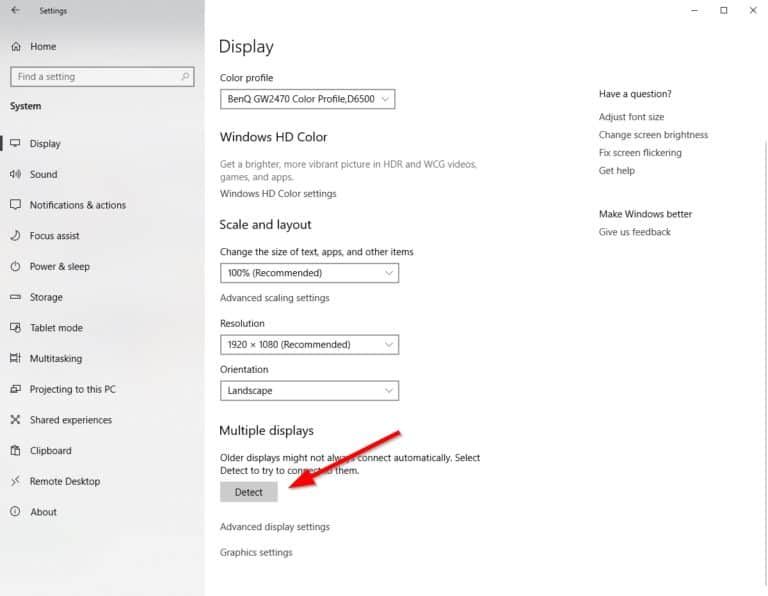
Task: Click the Find a setting search box
Action: click(x=95, y=77)
